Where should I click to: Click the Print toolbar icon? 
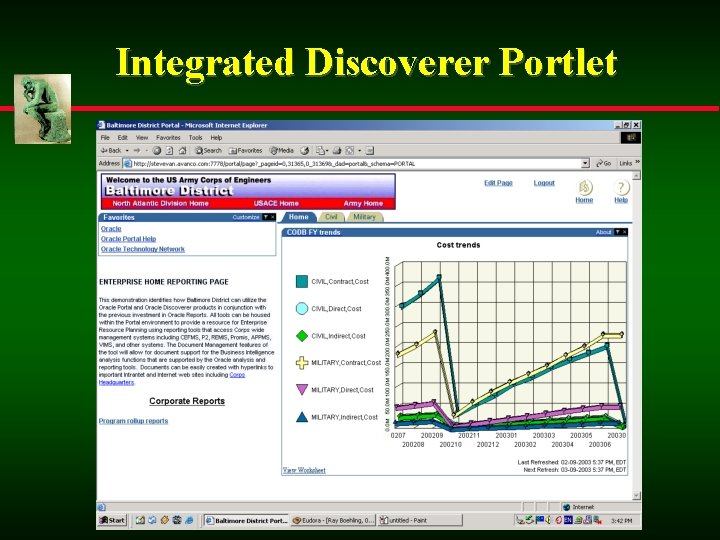click(x=337, y=151)
